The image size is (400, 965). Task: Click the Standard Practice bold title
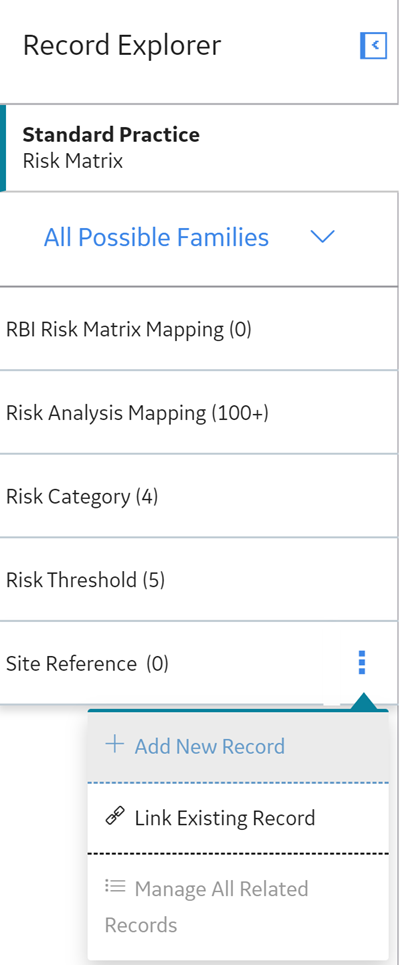(111, 134)
